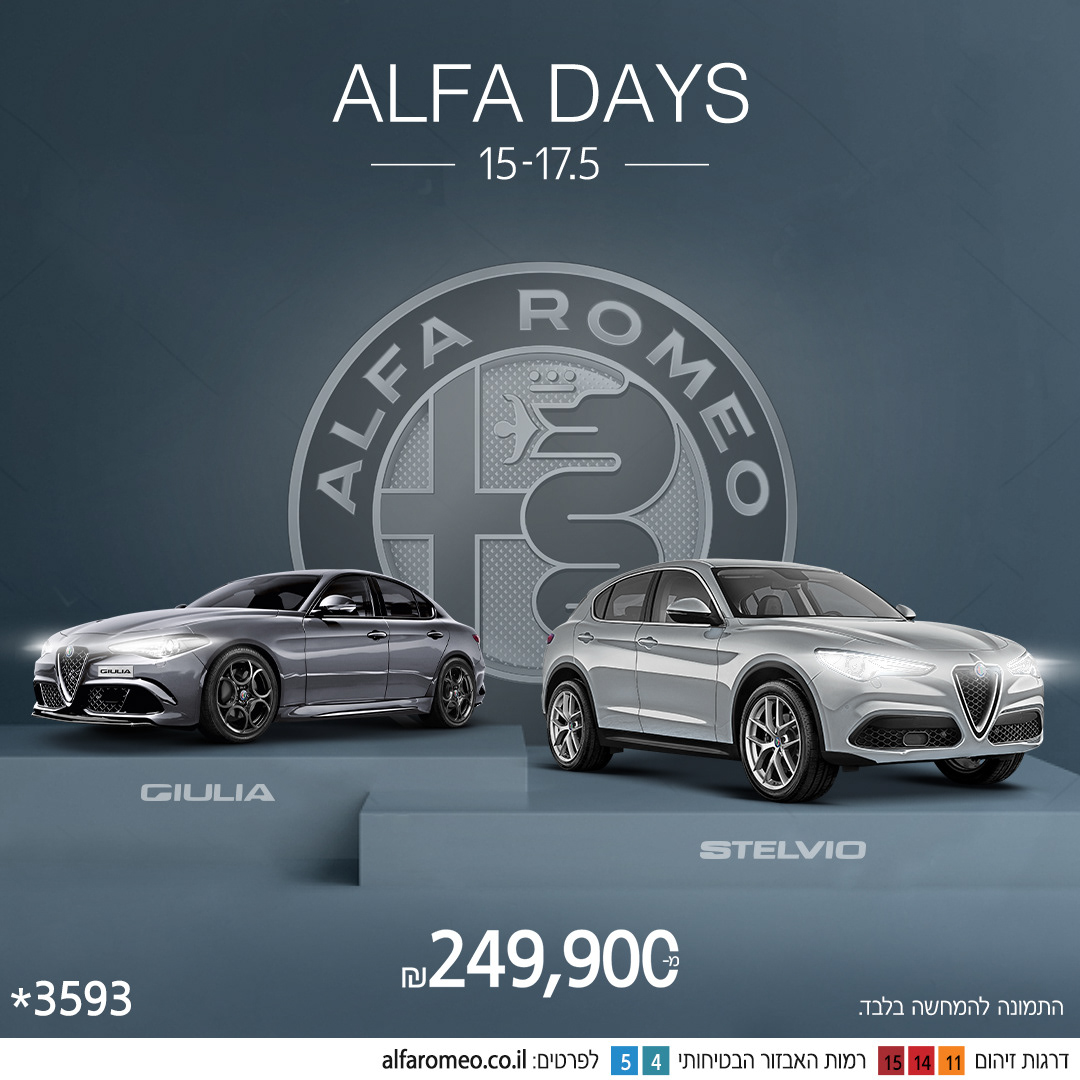Image resolution: width=1080 pixels, height=1080 pixels.
Task: Click the shekel currency symbol
Action: point(415,975)
